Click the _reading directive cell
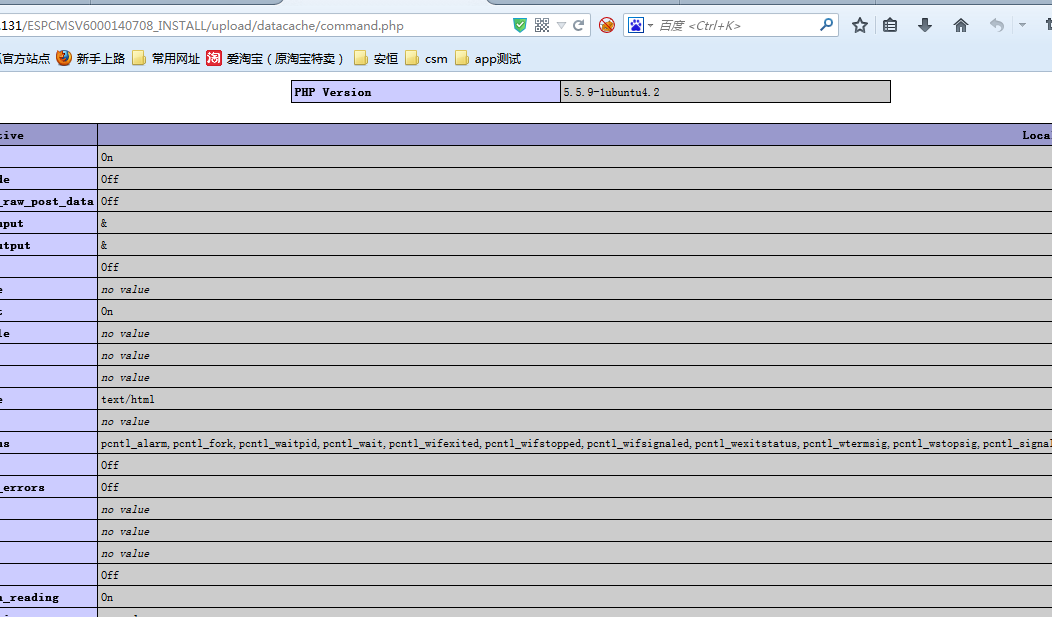Viewport: 1052px width, 617px height. [x=48, y=598]
